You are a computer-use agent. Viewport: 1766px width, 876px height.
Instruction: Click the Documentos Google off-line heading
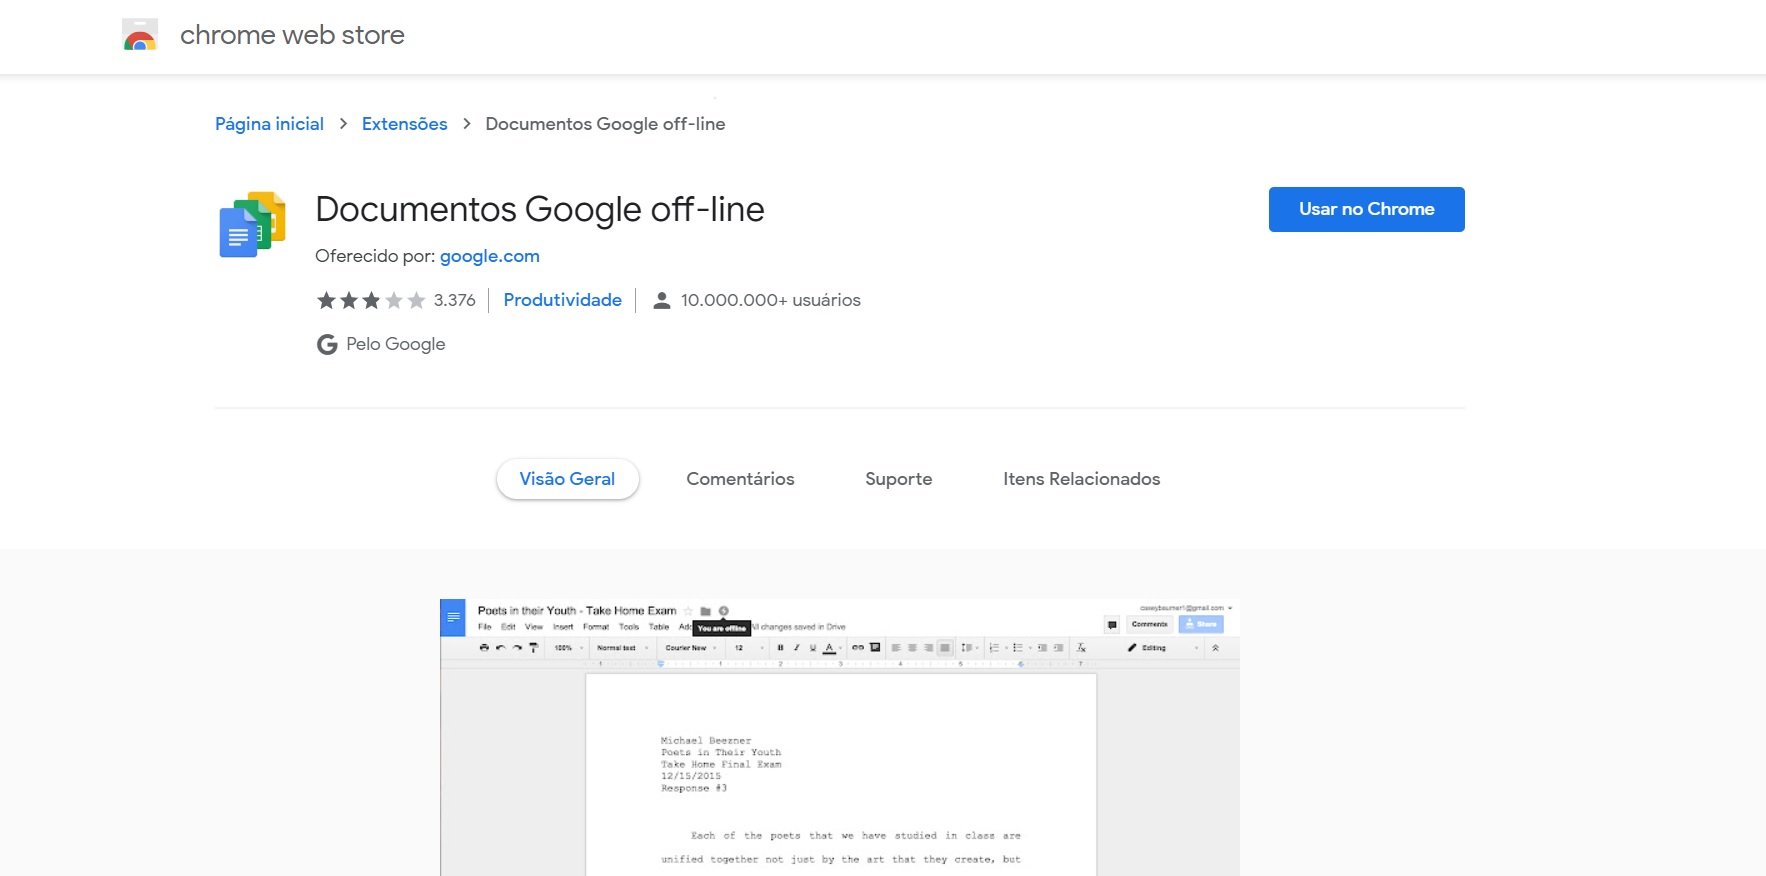[539, 209]
